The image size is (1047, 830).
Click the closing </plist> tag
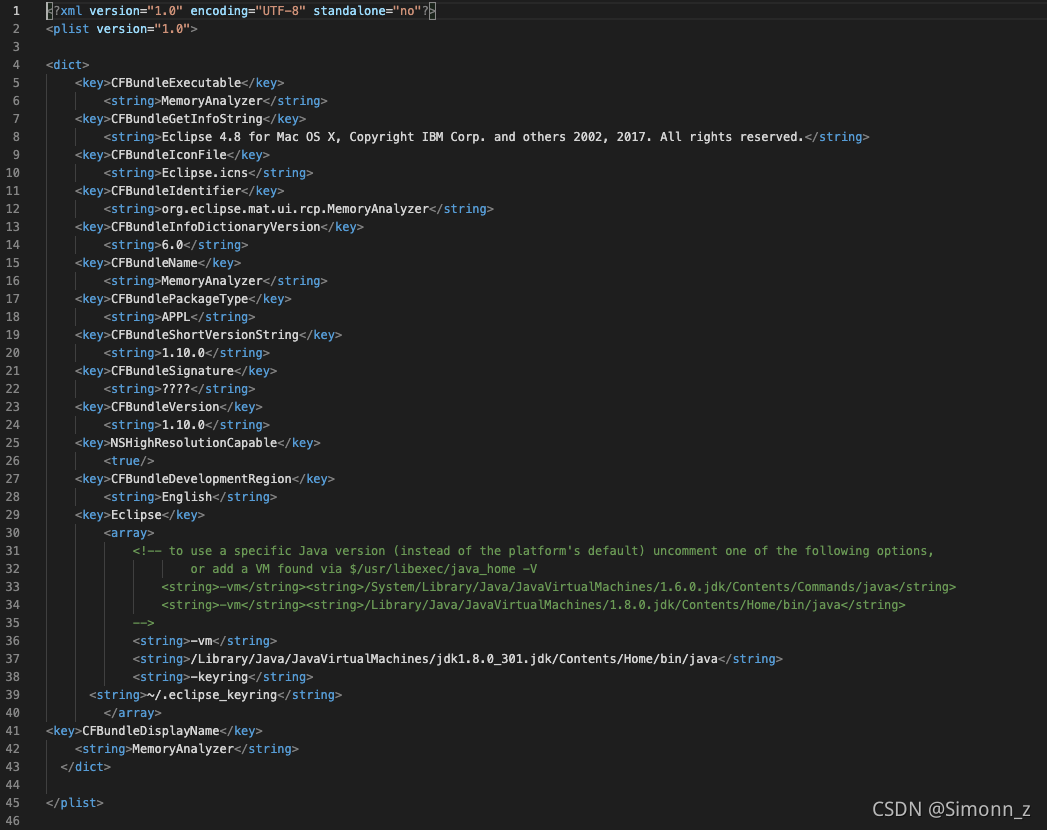[75, 803]
